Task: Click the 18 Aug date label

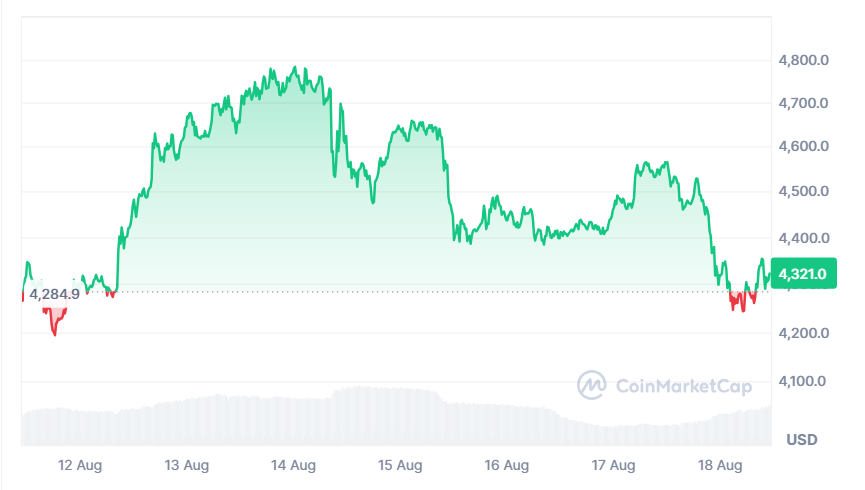Action: click(720, 465)
